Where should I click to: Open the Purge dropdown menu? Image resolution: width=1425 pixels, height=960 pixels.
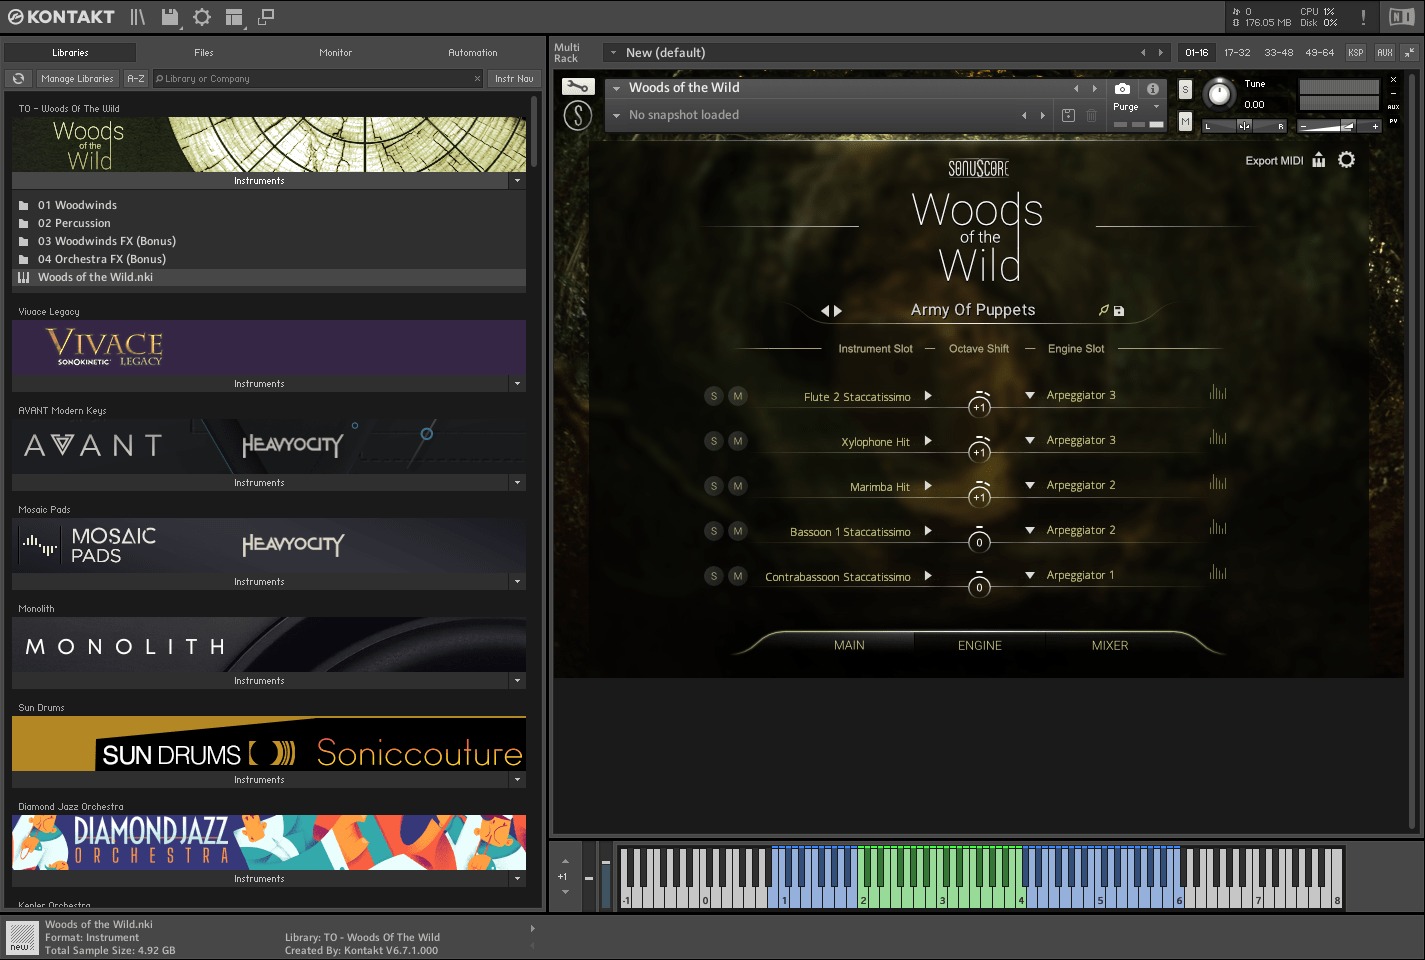pos(1136,107)
